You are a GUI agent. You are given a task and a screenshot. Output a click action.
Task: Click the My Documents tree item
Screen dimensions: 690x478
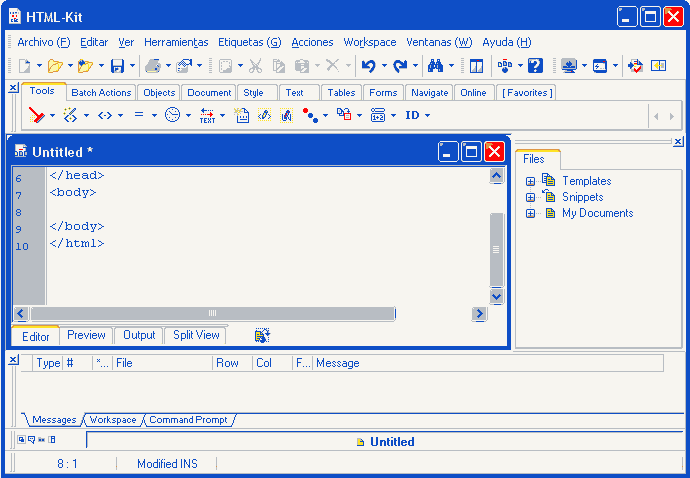click(x=597, y=213)
